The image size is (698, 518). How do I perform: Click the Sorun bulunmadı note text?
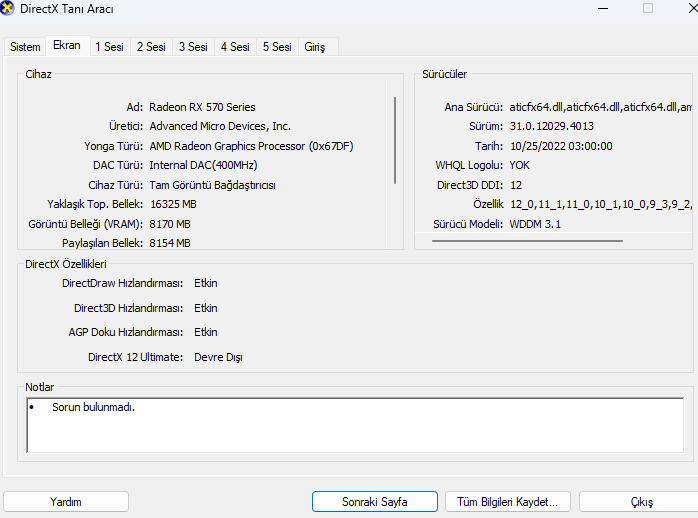(x=93, y=407)
